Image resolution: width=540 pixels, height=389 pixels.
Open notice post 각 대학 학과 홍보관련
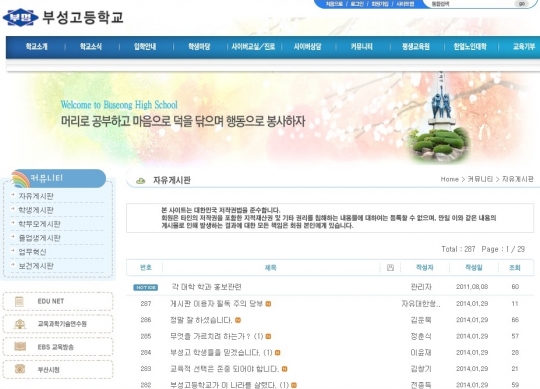click(206, 287)
